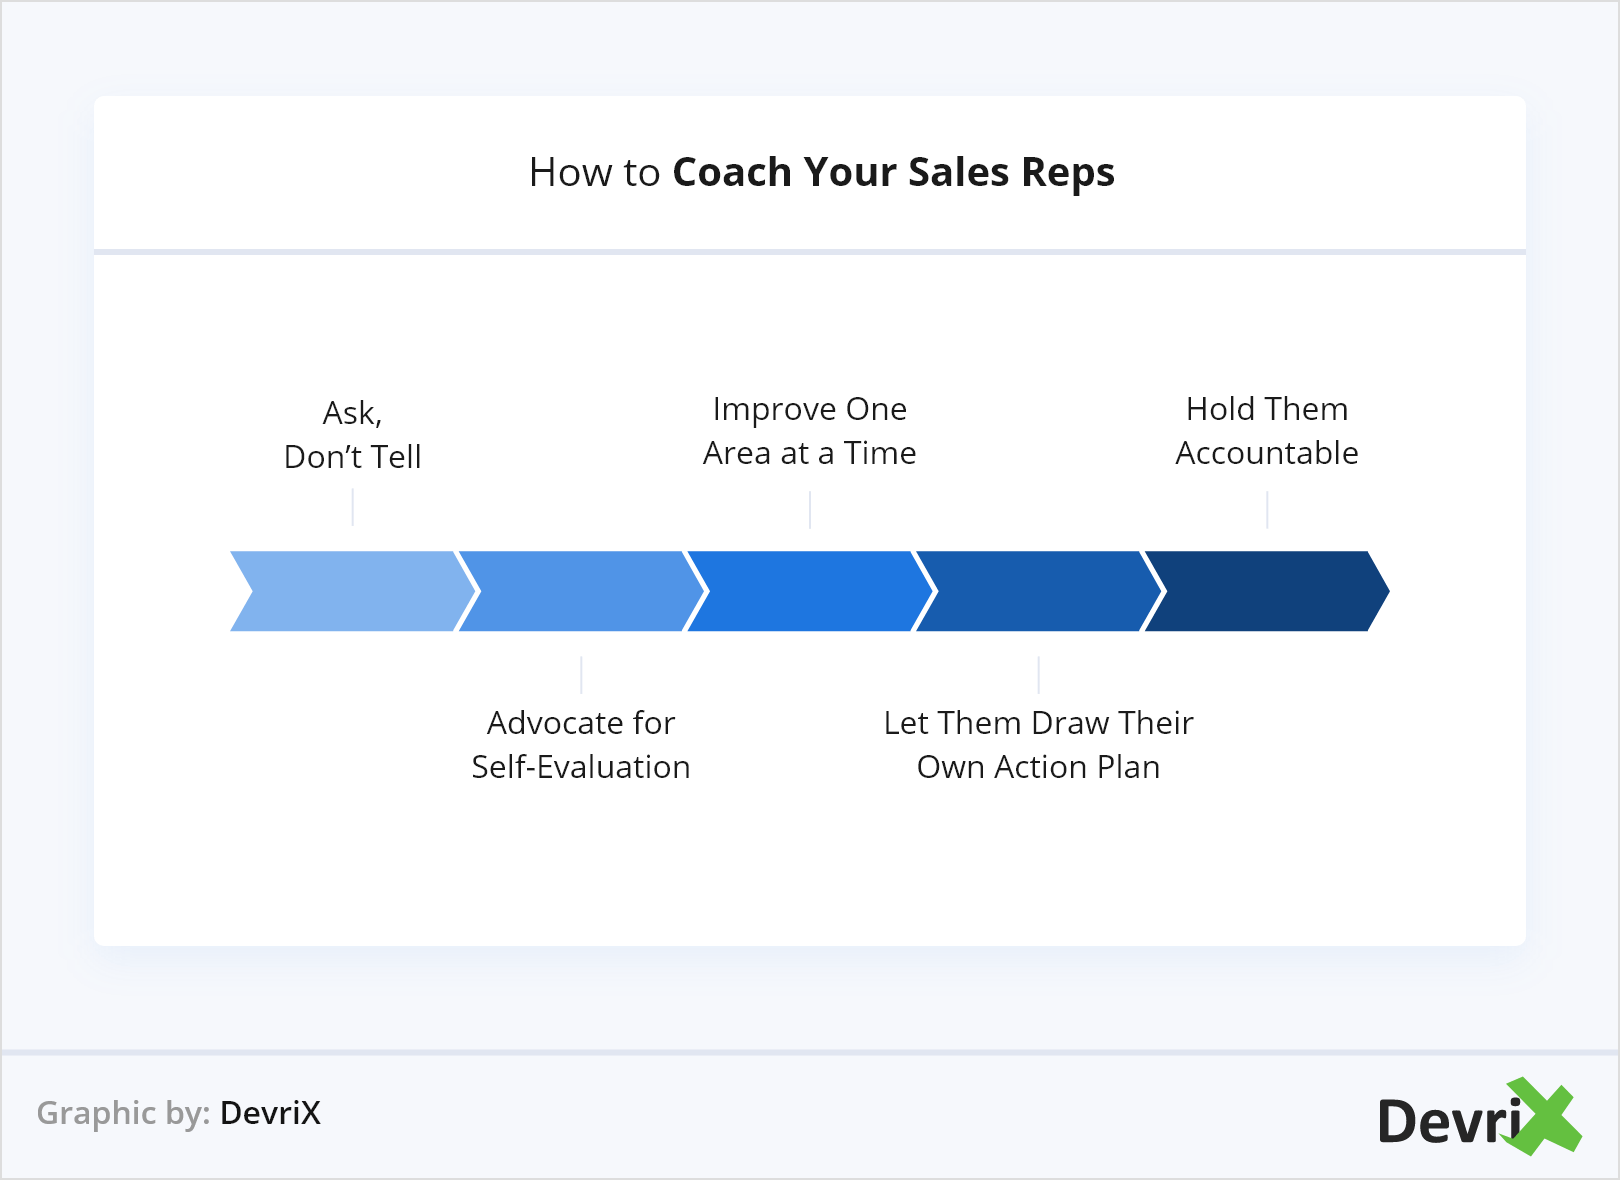Image resolution: width=1620 pixels, height=1180 pixels.
Task: Click the divider line beneath the title
Action: click(x=810, y=252)
